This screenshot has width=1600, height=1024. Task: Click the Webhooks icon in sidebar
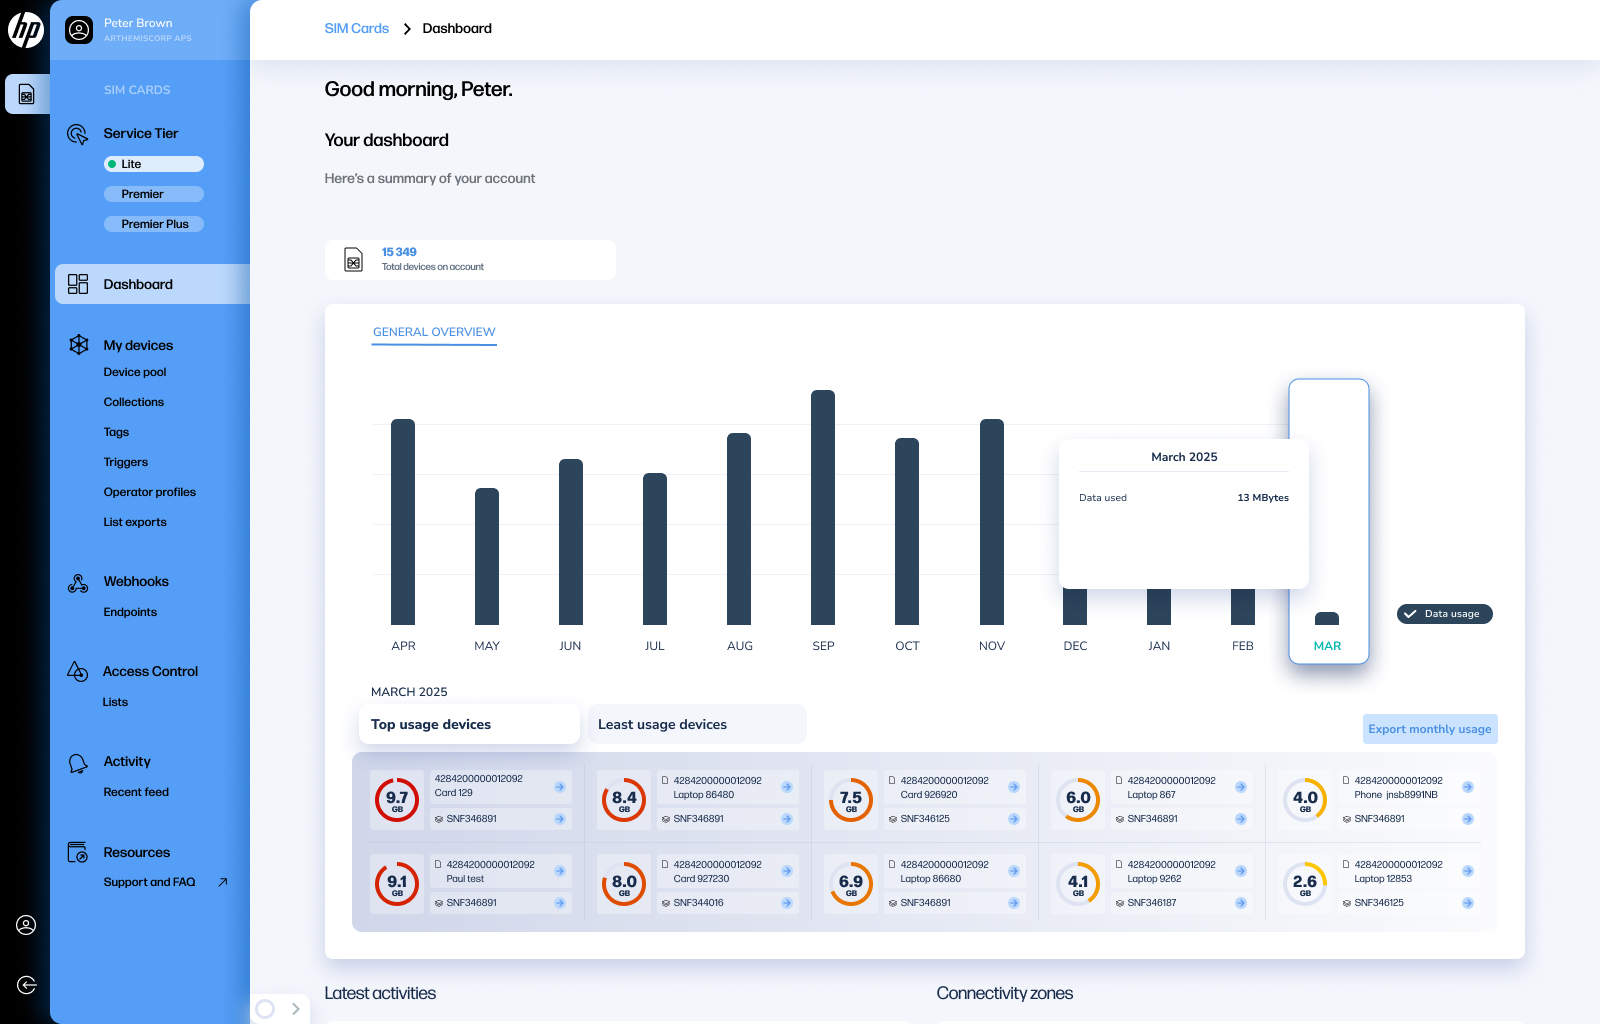(78, 583)
